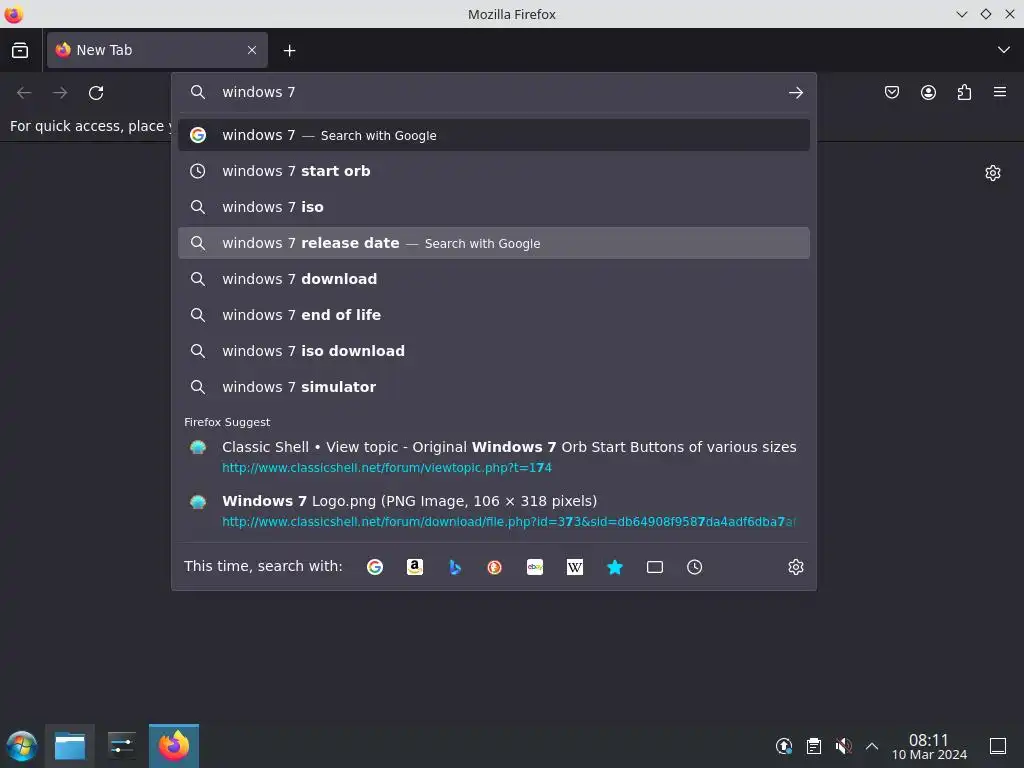Click muted volume tray icon

click(843, 746)
